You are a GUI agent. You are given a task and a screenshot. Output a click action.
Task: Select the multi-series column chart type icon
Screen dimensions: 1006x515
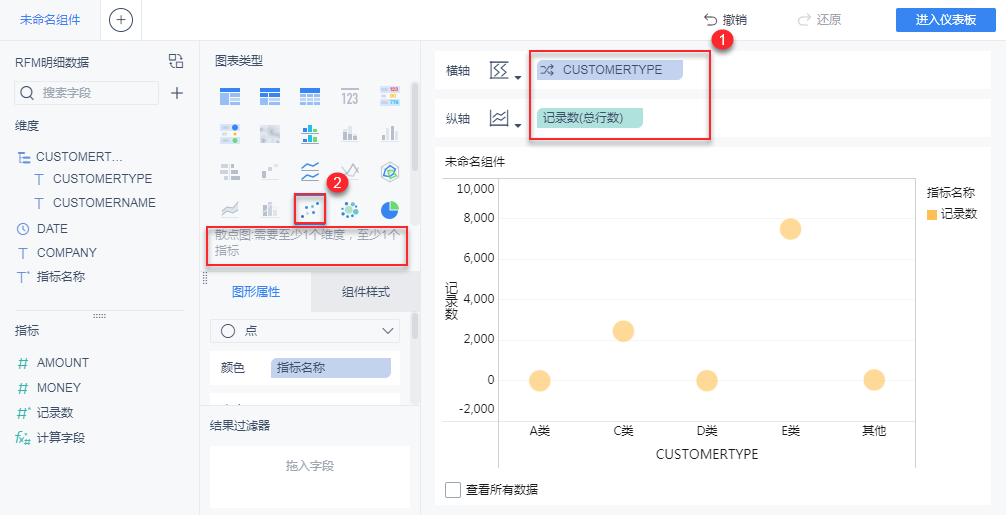coord(389,133)
